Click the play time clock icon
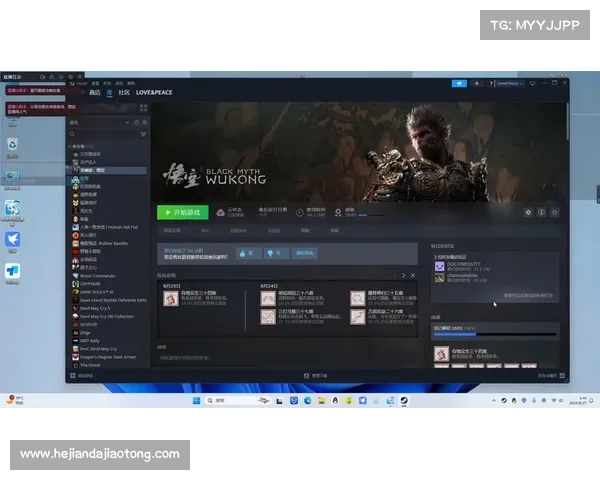The image size is (600, 480). [x=300, y=213]
